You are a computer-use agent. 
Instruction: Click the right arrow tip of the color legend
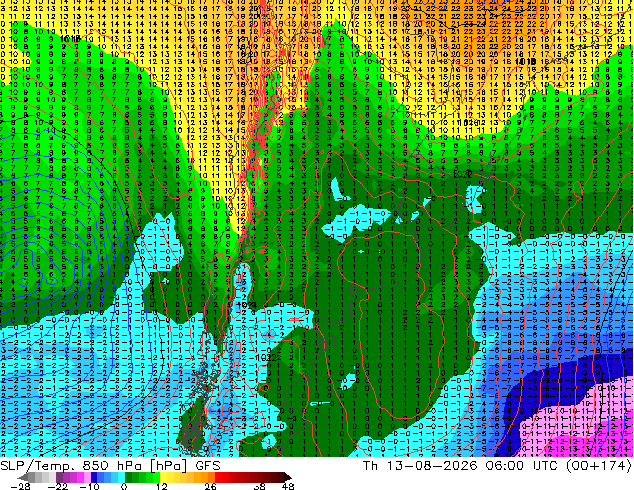pos(290,478)
